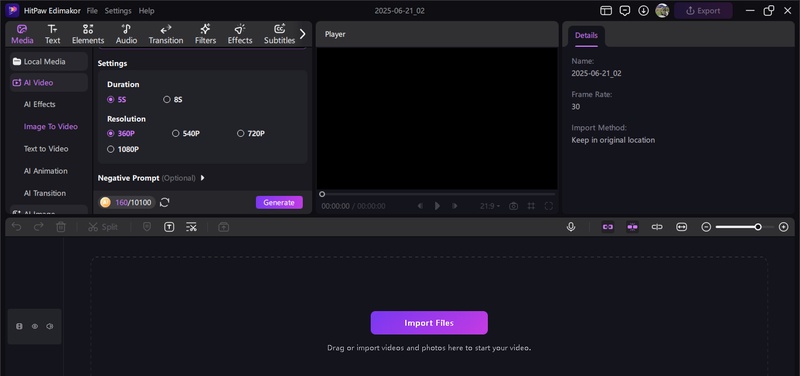This screenshot has height=376, width=800.
Task: Toggle the second purple timeline snap icon
Action: [x=633, y=227]
